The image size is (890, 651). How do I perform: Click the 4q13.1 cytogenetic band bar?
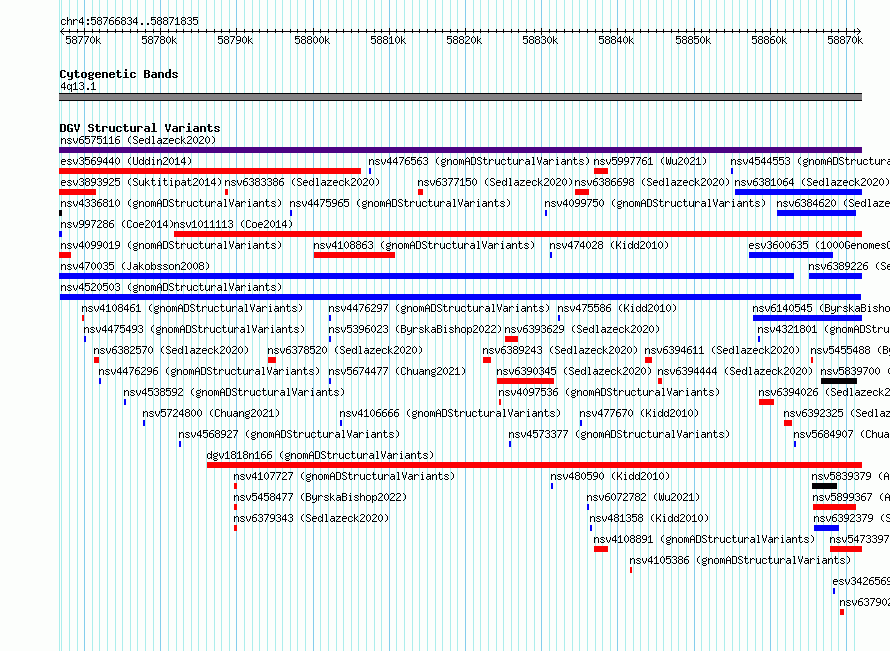click(x=460, y=97)
